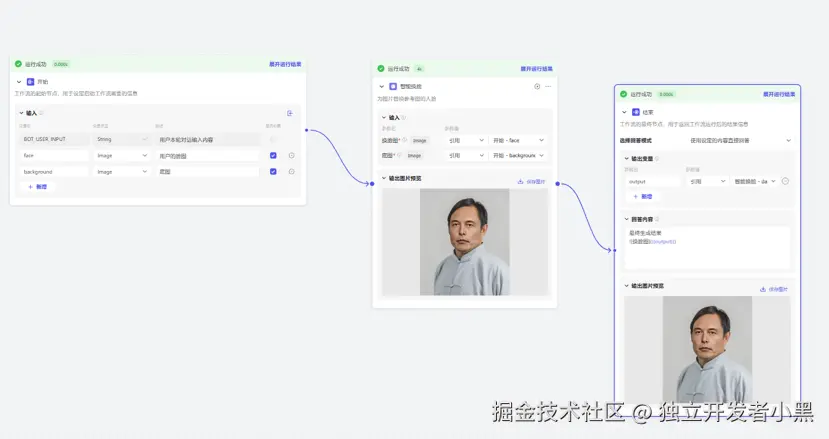Click 保存图片 in the end node preview
The width and height of the screenshot is (829, 439).
[774, 288]
